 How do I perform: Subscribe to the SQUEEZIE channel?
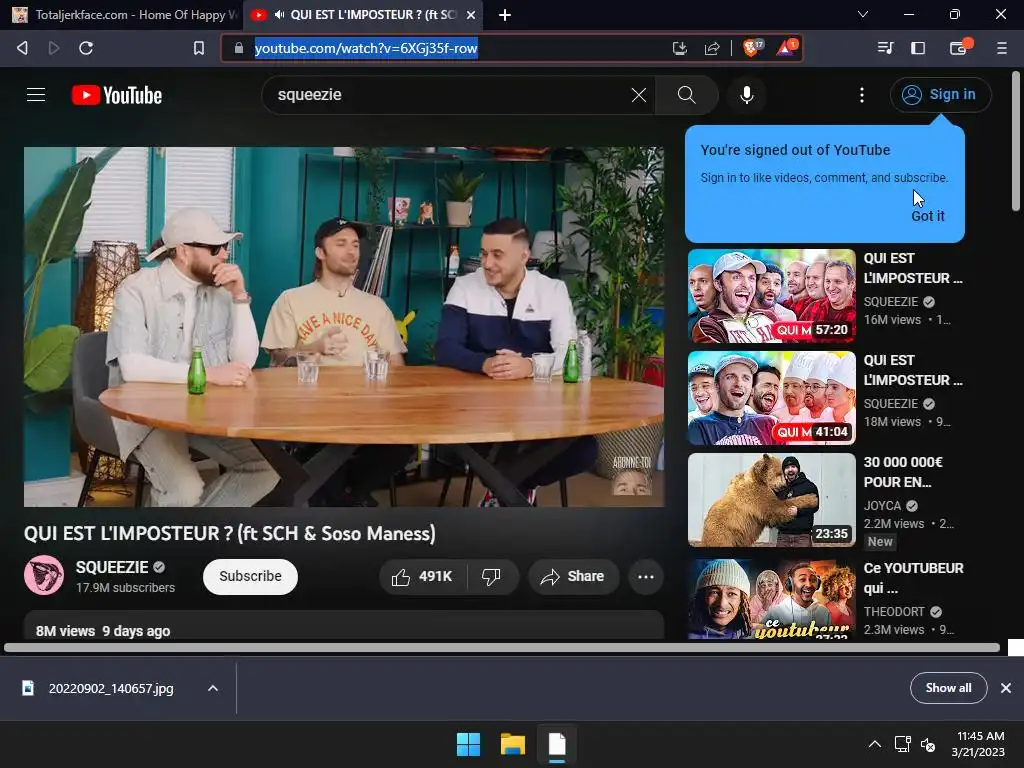point(250,577)
